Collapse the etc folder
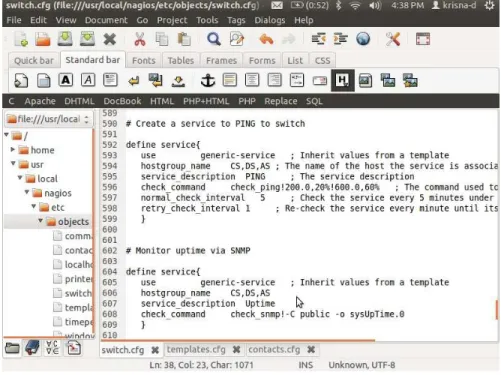 [x=34, y=206]
